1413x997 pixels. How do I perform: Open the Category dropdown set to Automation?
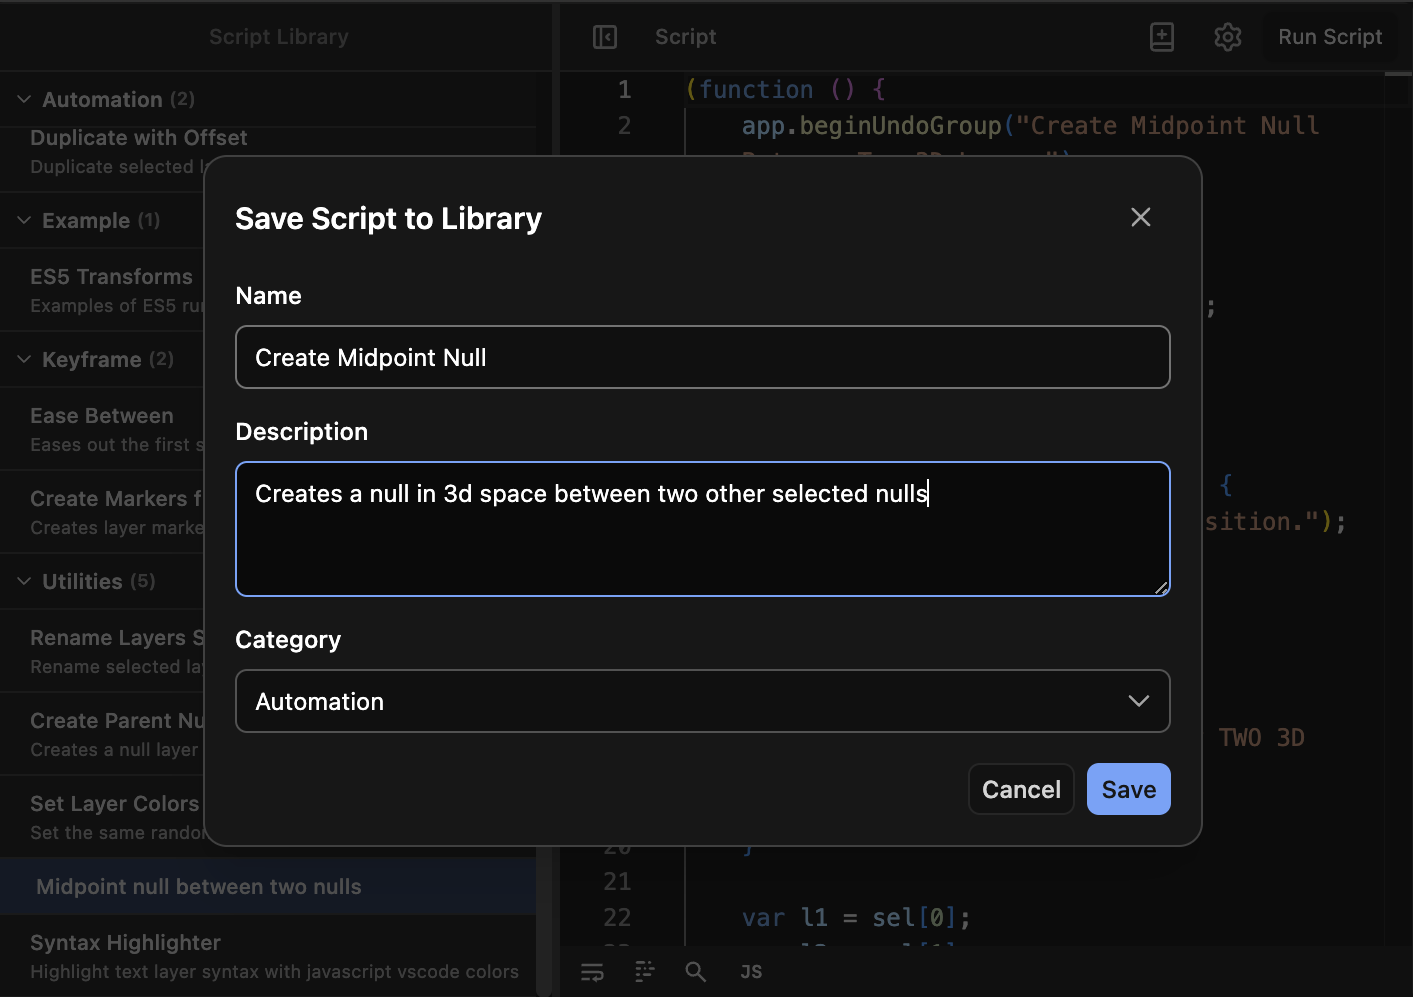[x=702, y=701]
